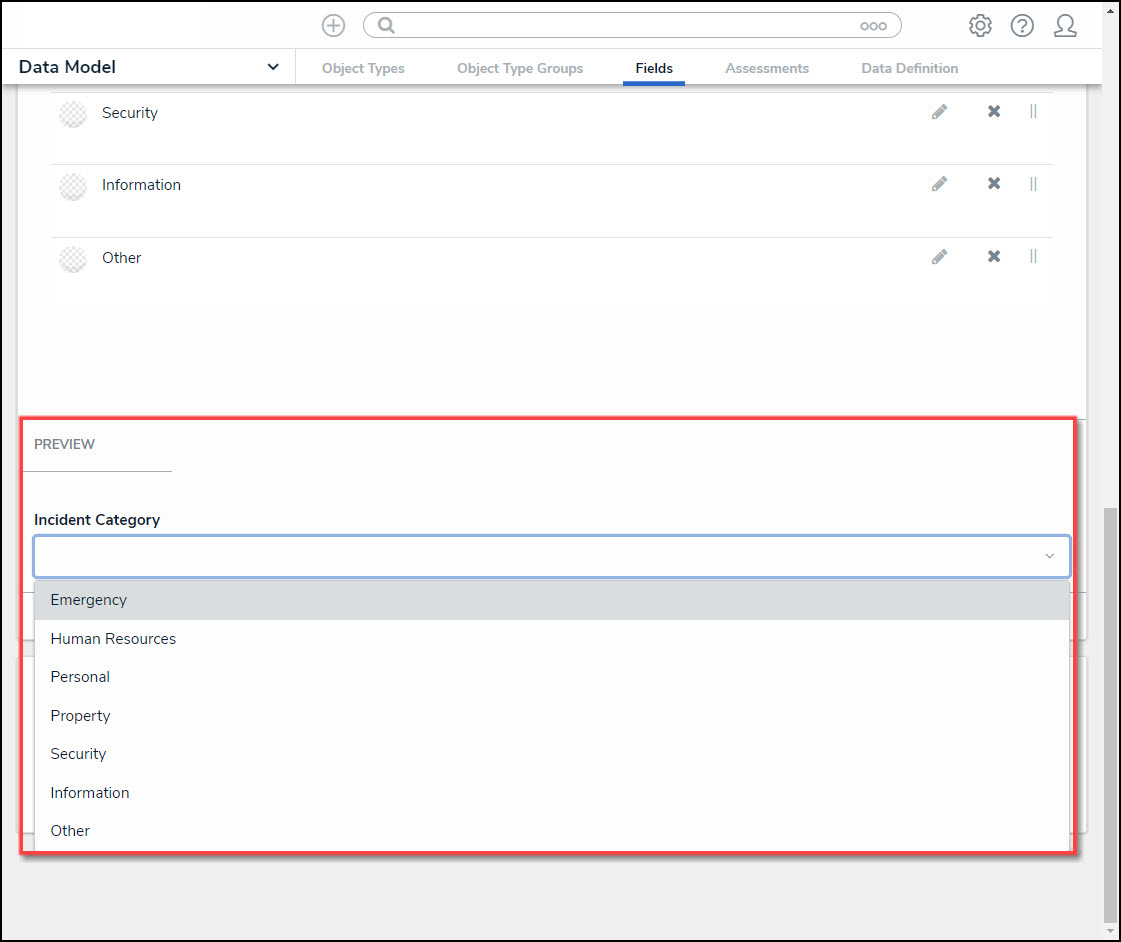
Task: Click the drag handle for Other option
Action: click(1033, 257)
